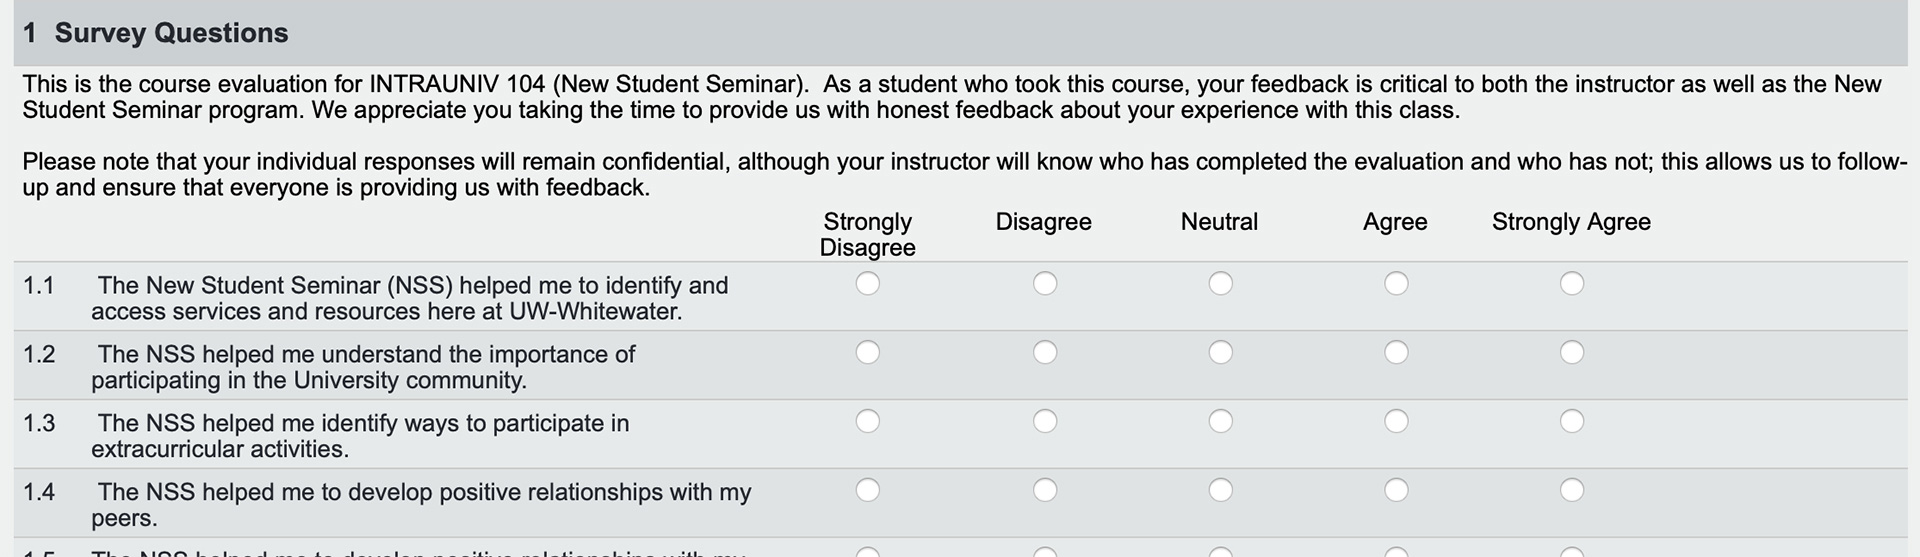This screenshot has width=1920, height=557.
Task: Pick Agree for peers relationships question 1.4
Action: point(1397,490)
